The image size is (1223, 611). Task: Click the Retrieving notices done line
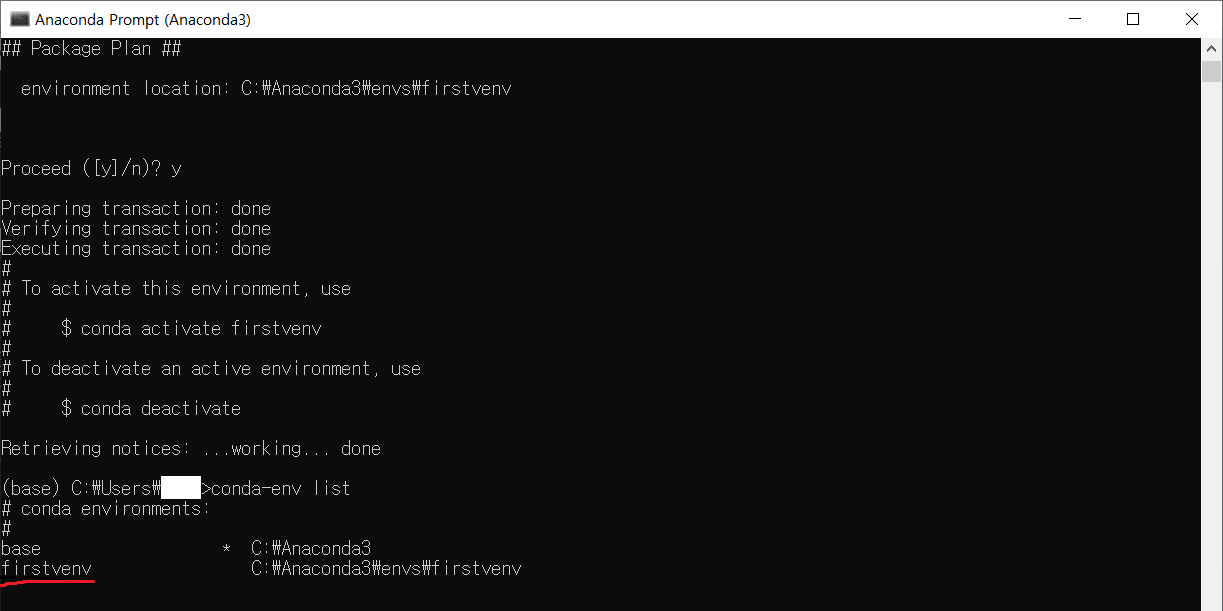190,448
